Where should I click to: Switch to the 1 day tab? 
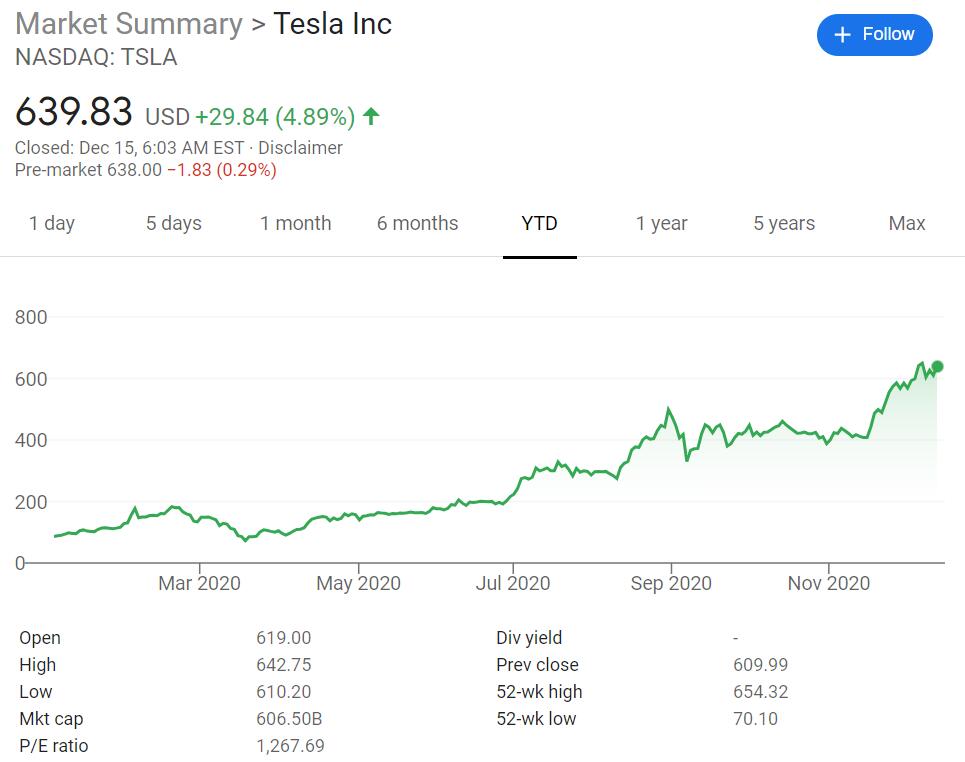[52, 223]
